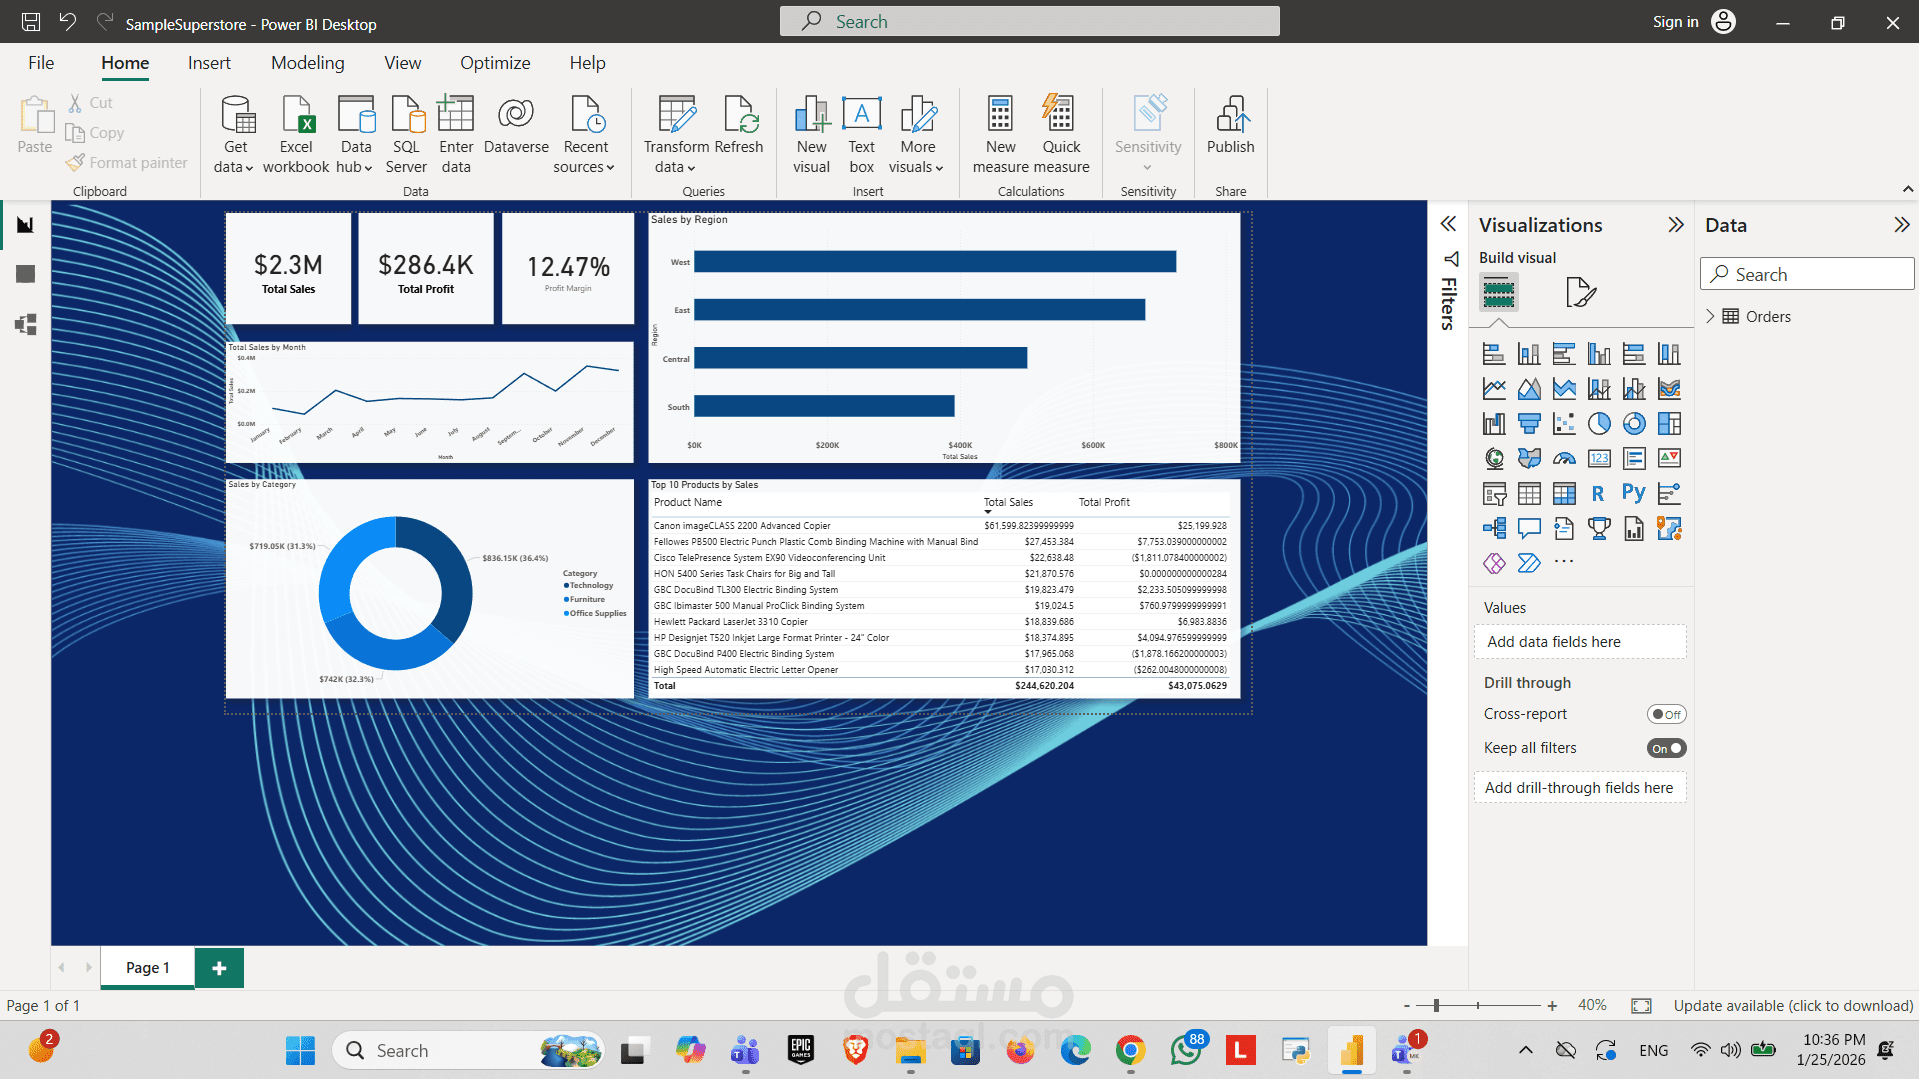The height and width of the screenshot is (1079, 1919).
Task: Click the zoom in plus button
Action: (1552, 1006)
